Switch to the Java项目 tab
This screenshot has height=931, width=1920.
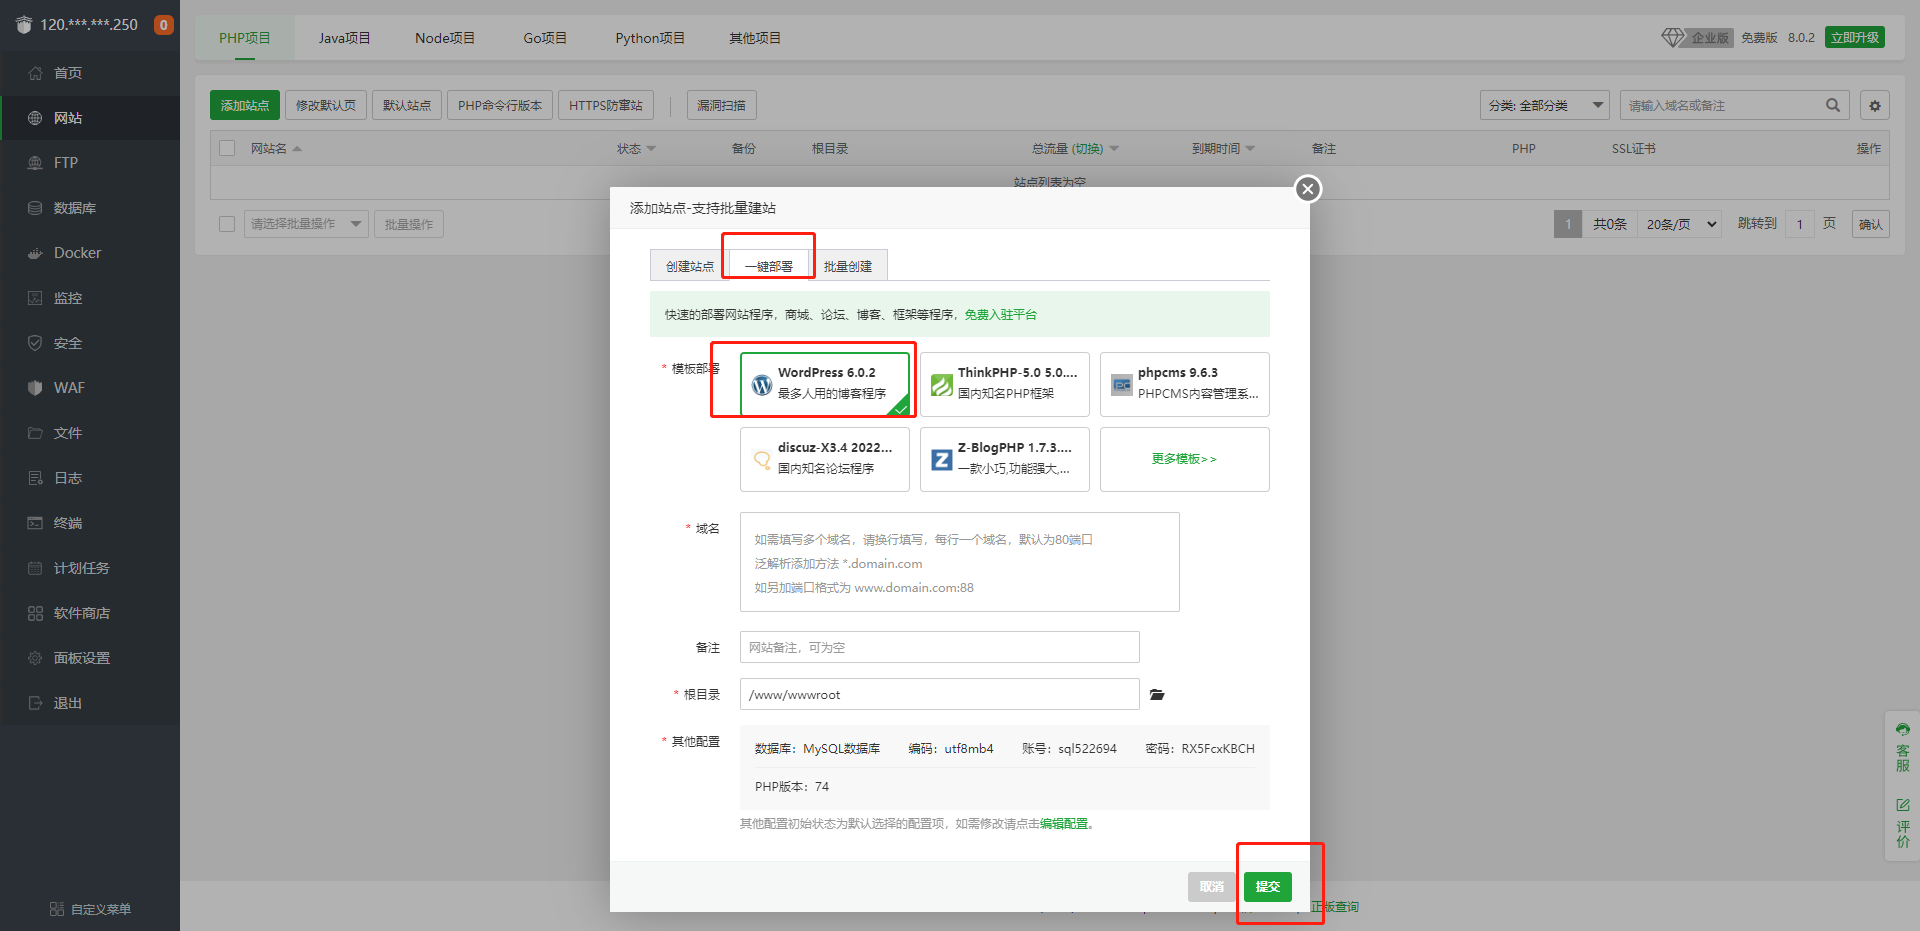[x=345, y=38]
